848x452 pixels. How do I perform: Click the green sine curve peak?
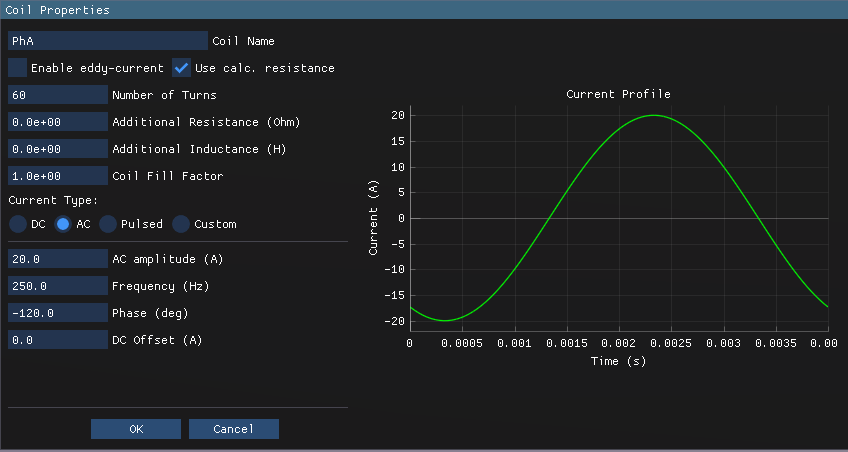click(653, 115)
